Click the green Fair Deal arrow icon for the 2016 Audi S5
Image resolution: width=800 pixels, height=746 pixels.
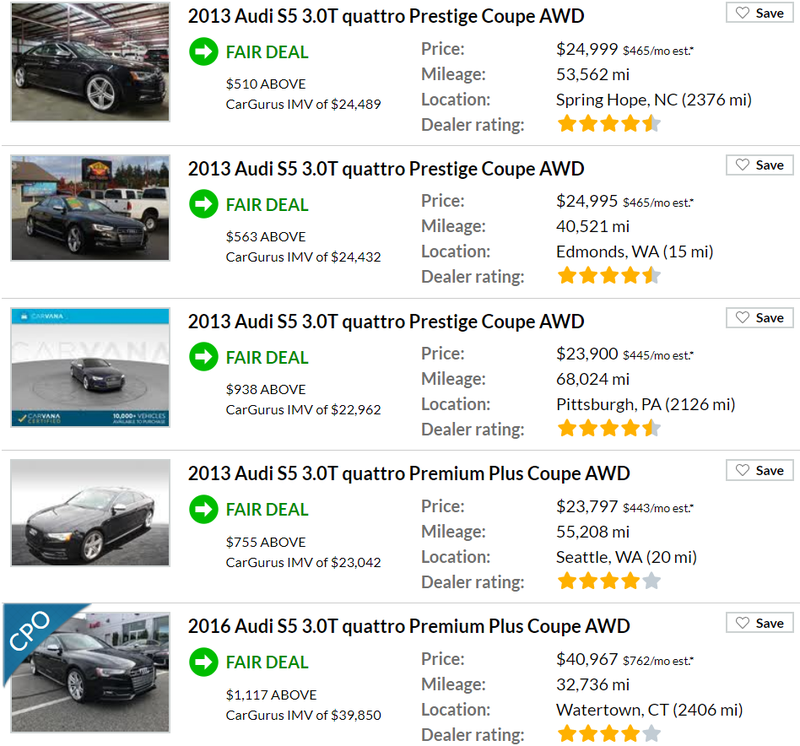(204, 662)
